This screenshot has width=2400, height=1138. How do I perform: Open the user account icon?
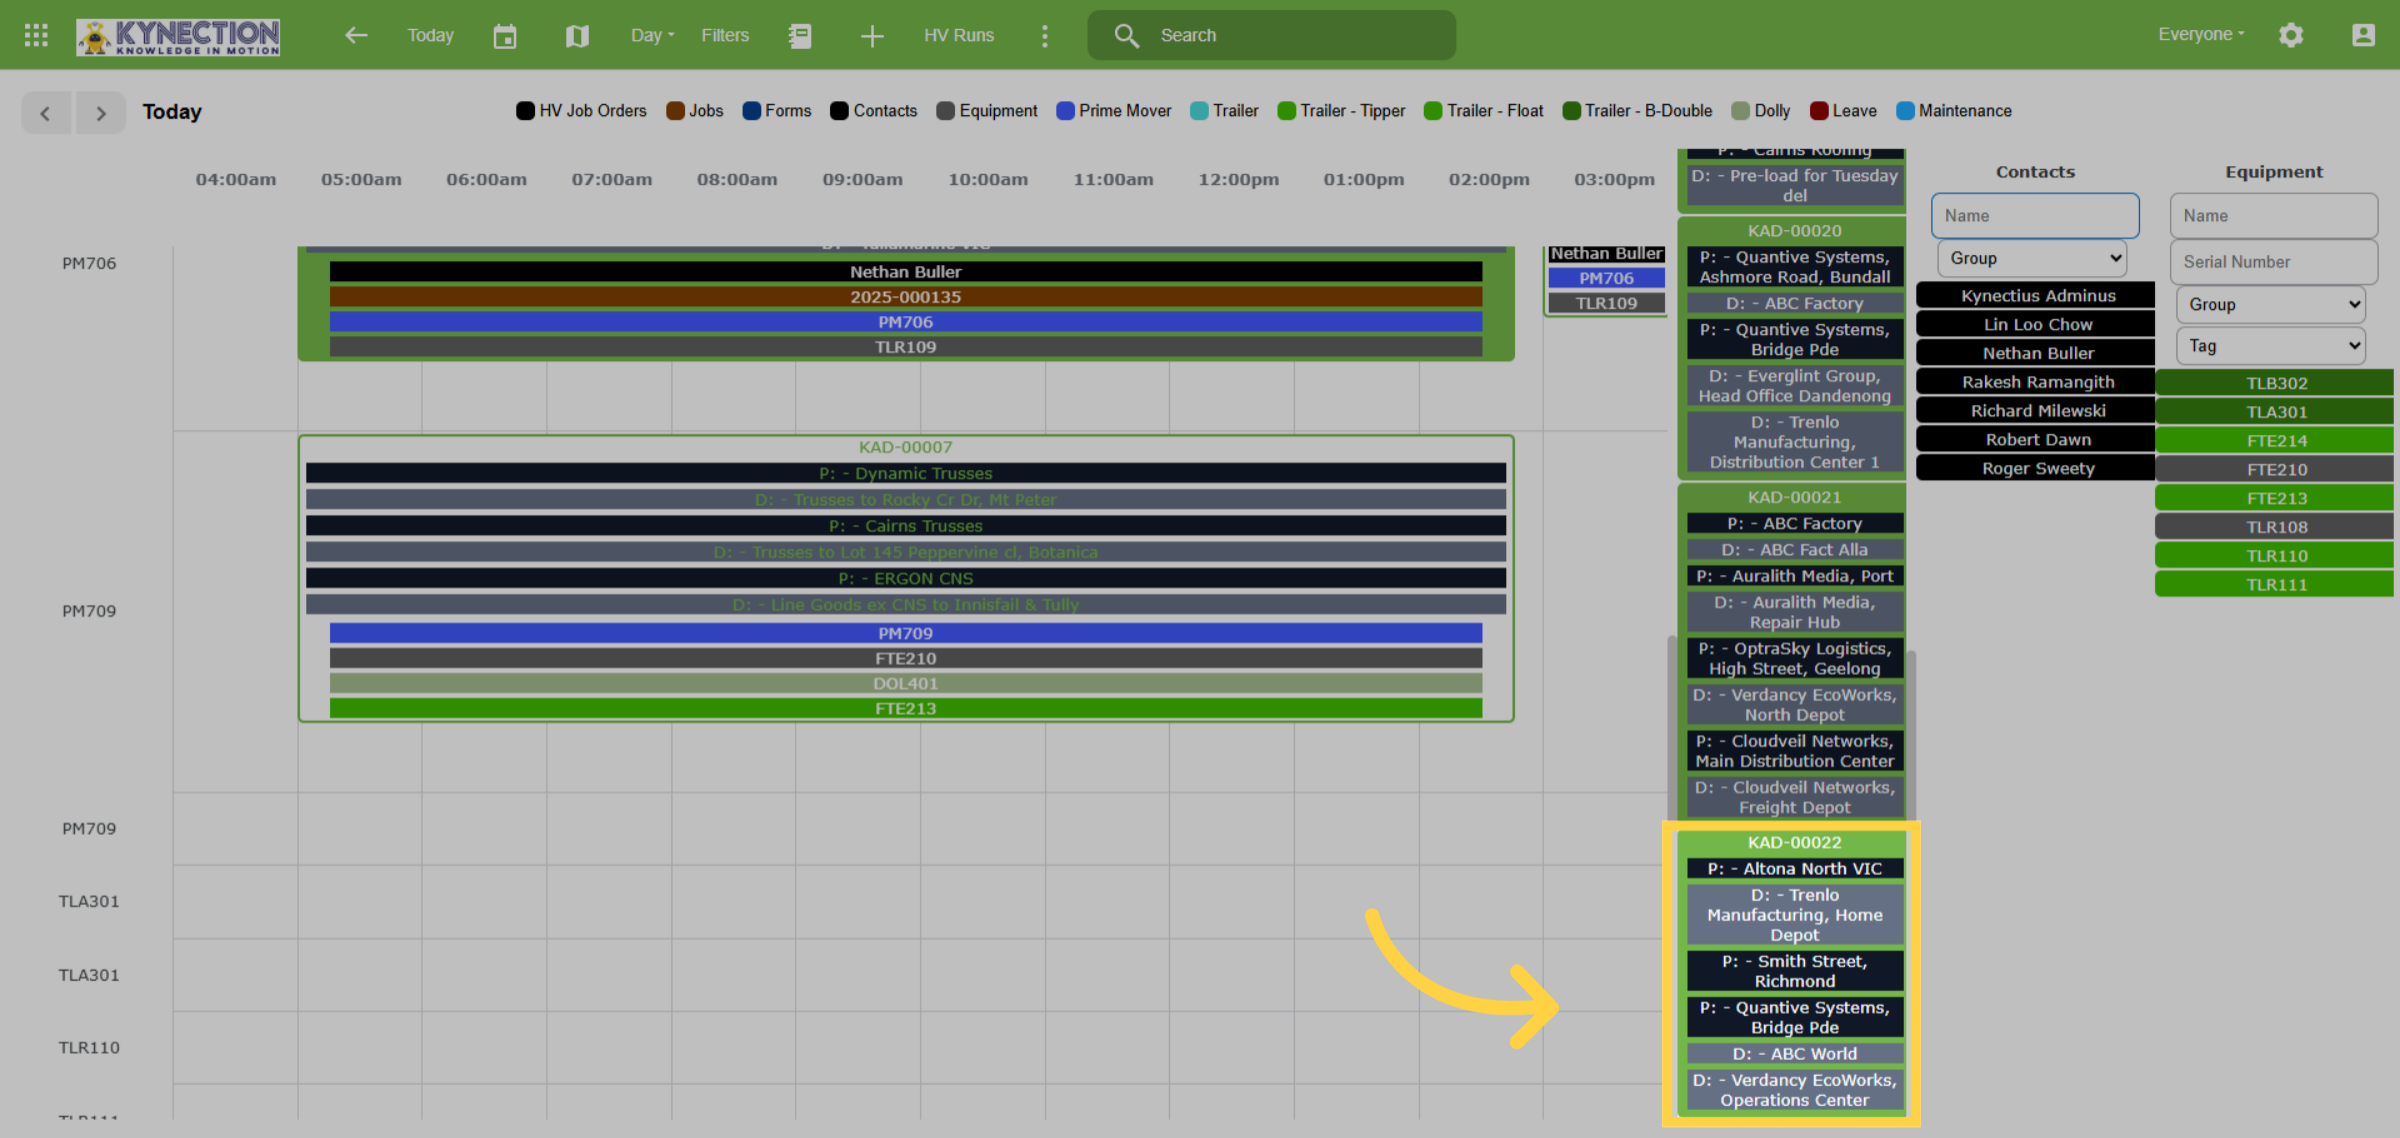2363,35
